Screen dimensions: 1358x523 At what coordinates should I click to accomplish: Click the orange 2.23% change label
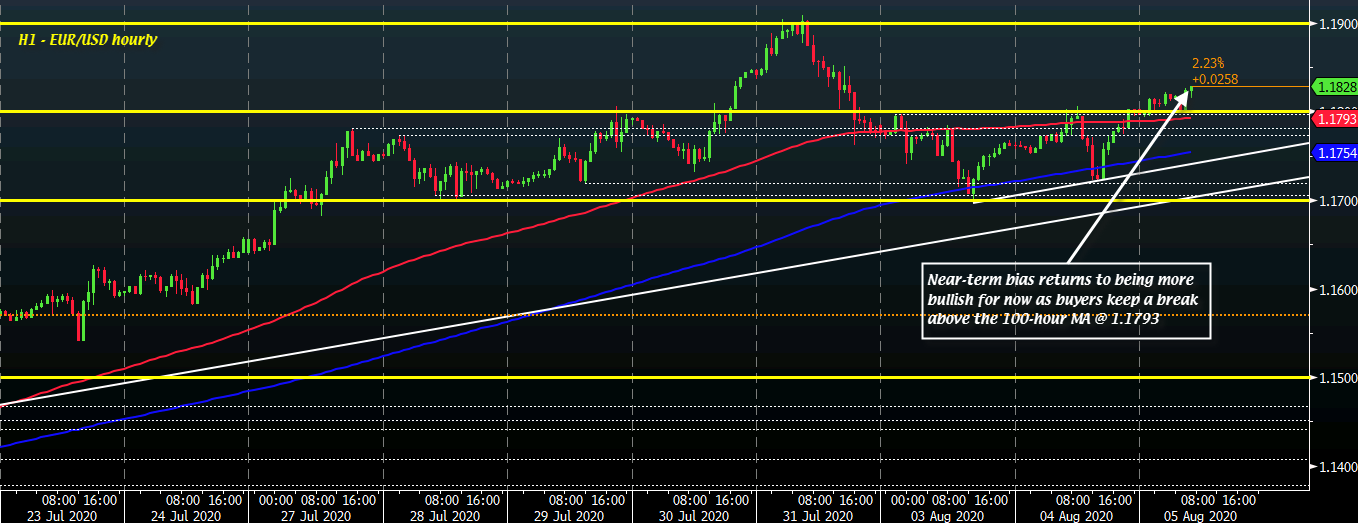1208,62
